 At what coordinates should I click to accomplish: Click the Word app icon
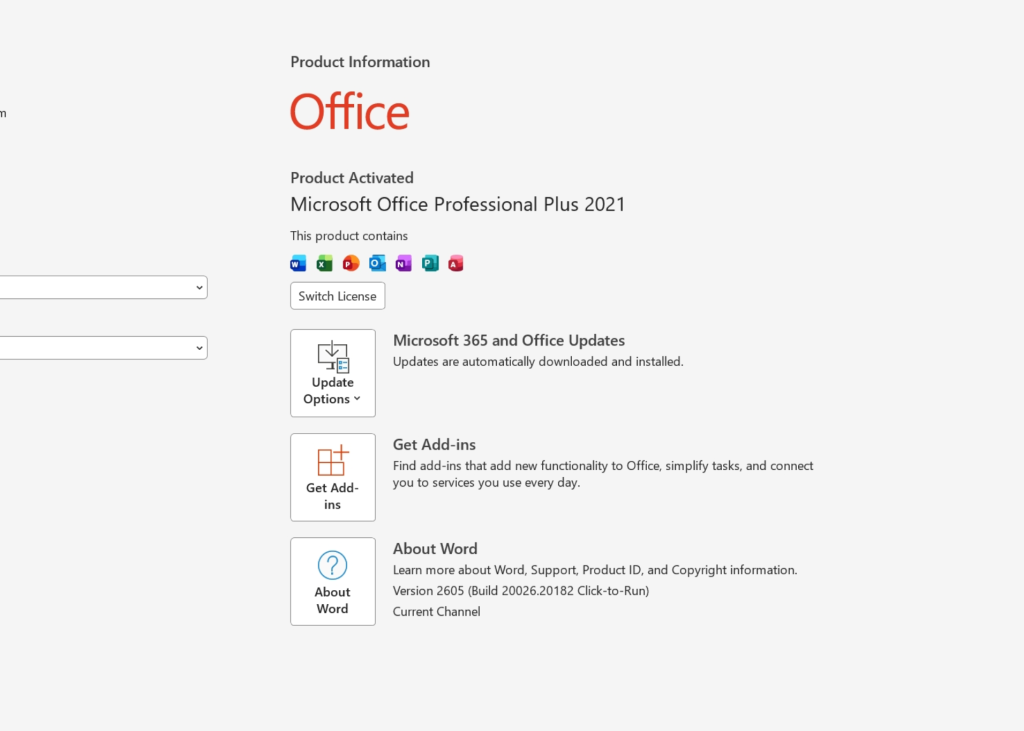tap(298, 263)
